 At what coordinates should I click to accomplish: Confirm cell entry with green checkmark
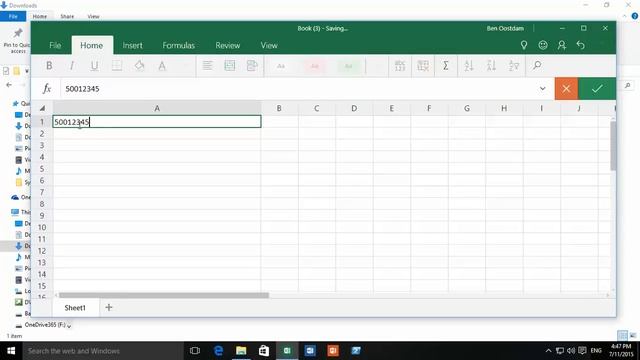[x=597, y=89]
